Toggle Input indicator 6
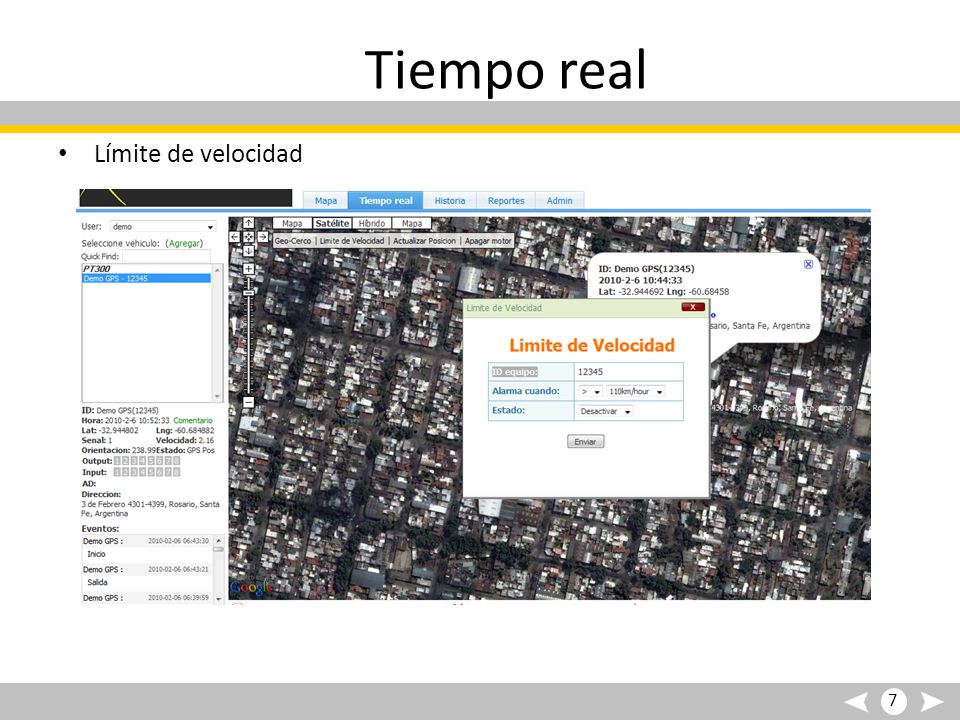Image resolution: width=960 pixels, height=720 pixels. click(159, 473)
